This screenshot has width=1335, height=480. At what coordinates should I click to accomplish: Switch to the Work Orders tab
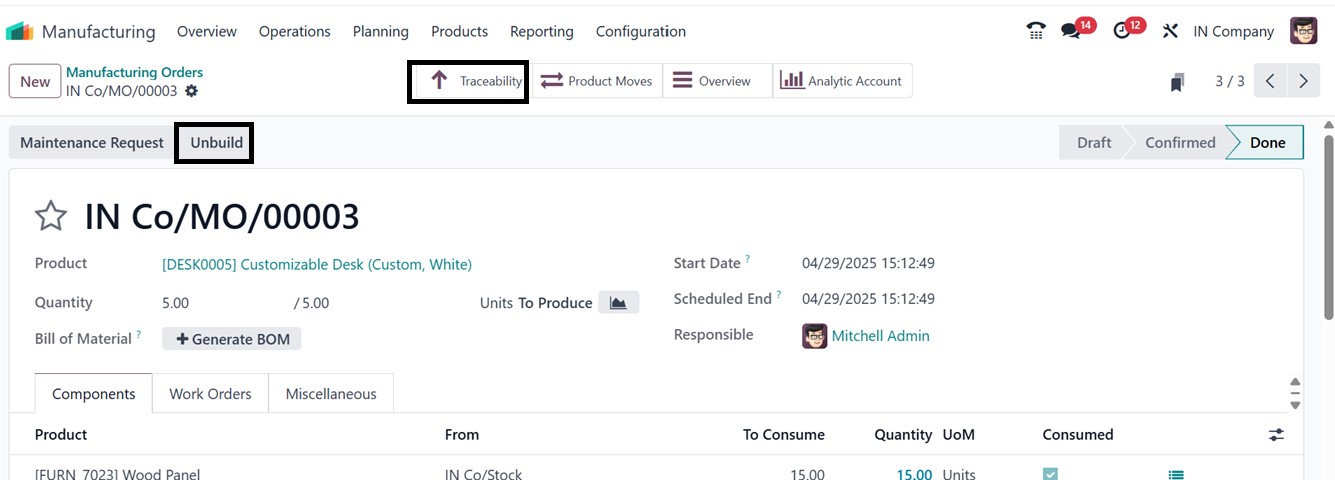pyautogui.click(x=210, y=394)
